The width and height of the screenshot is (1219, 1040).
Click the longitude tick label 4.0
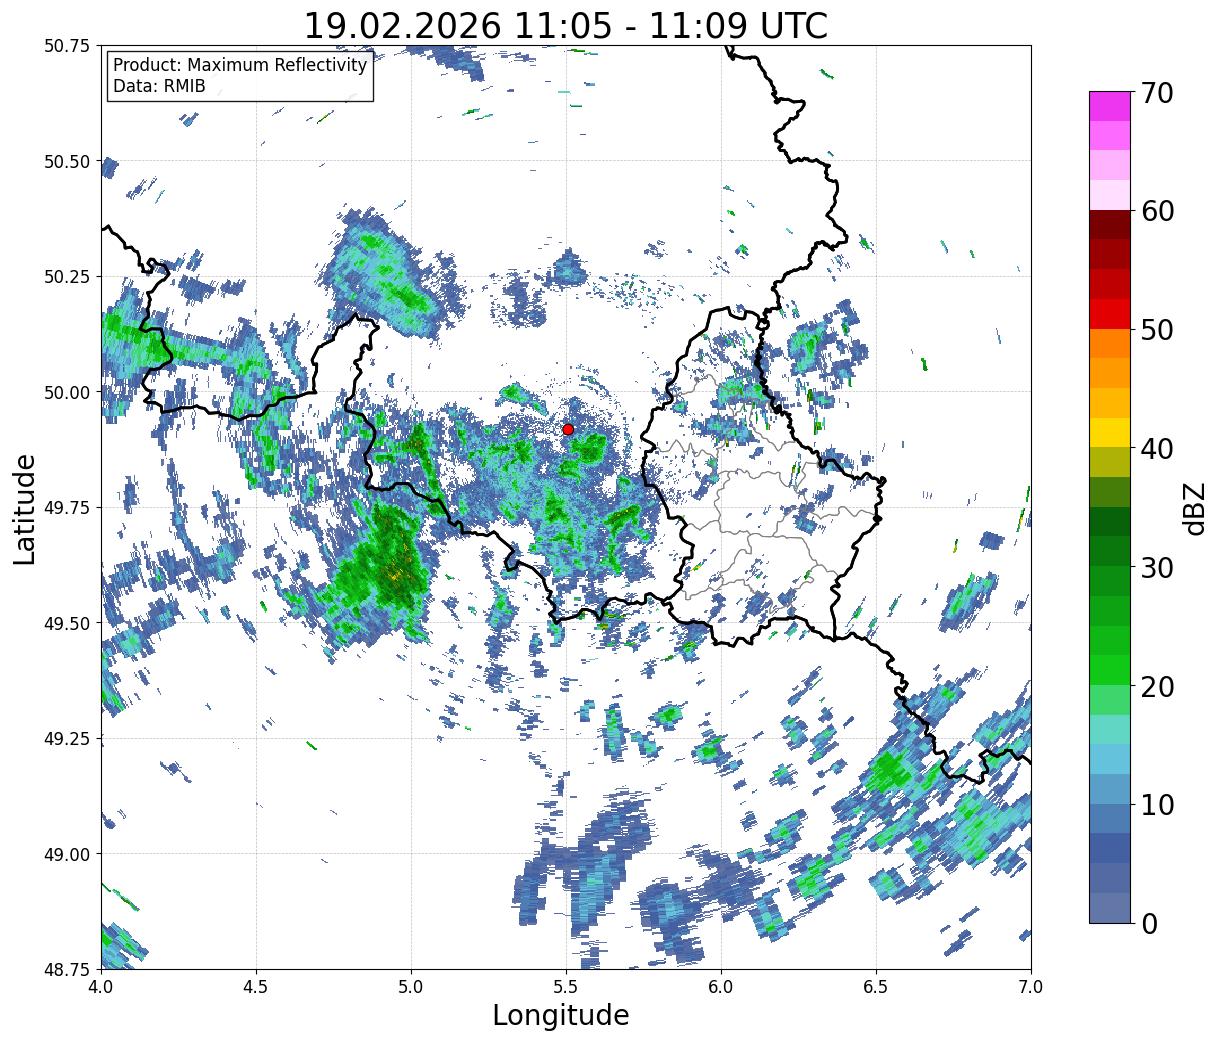pyautogui.click(x=100, y=988)
